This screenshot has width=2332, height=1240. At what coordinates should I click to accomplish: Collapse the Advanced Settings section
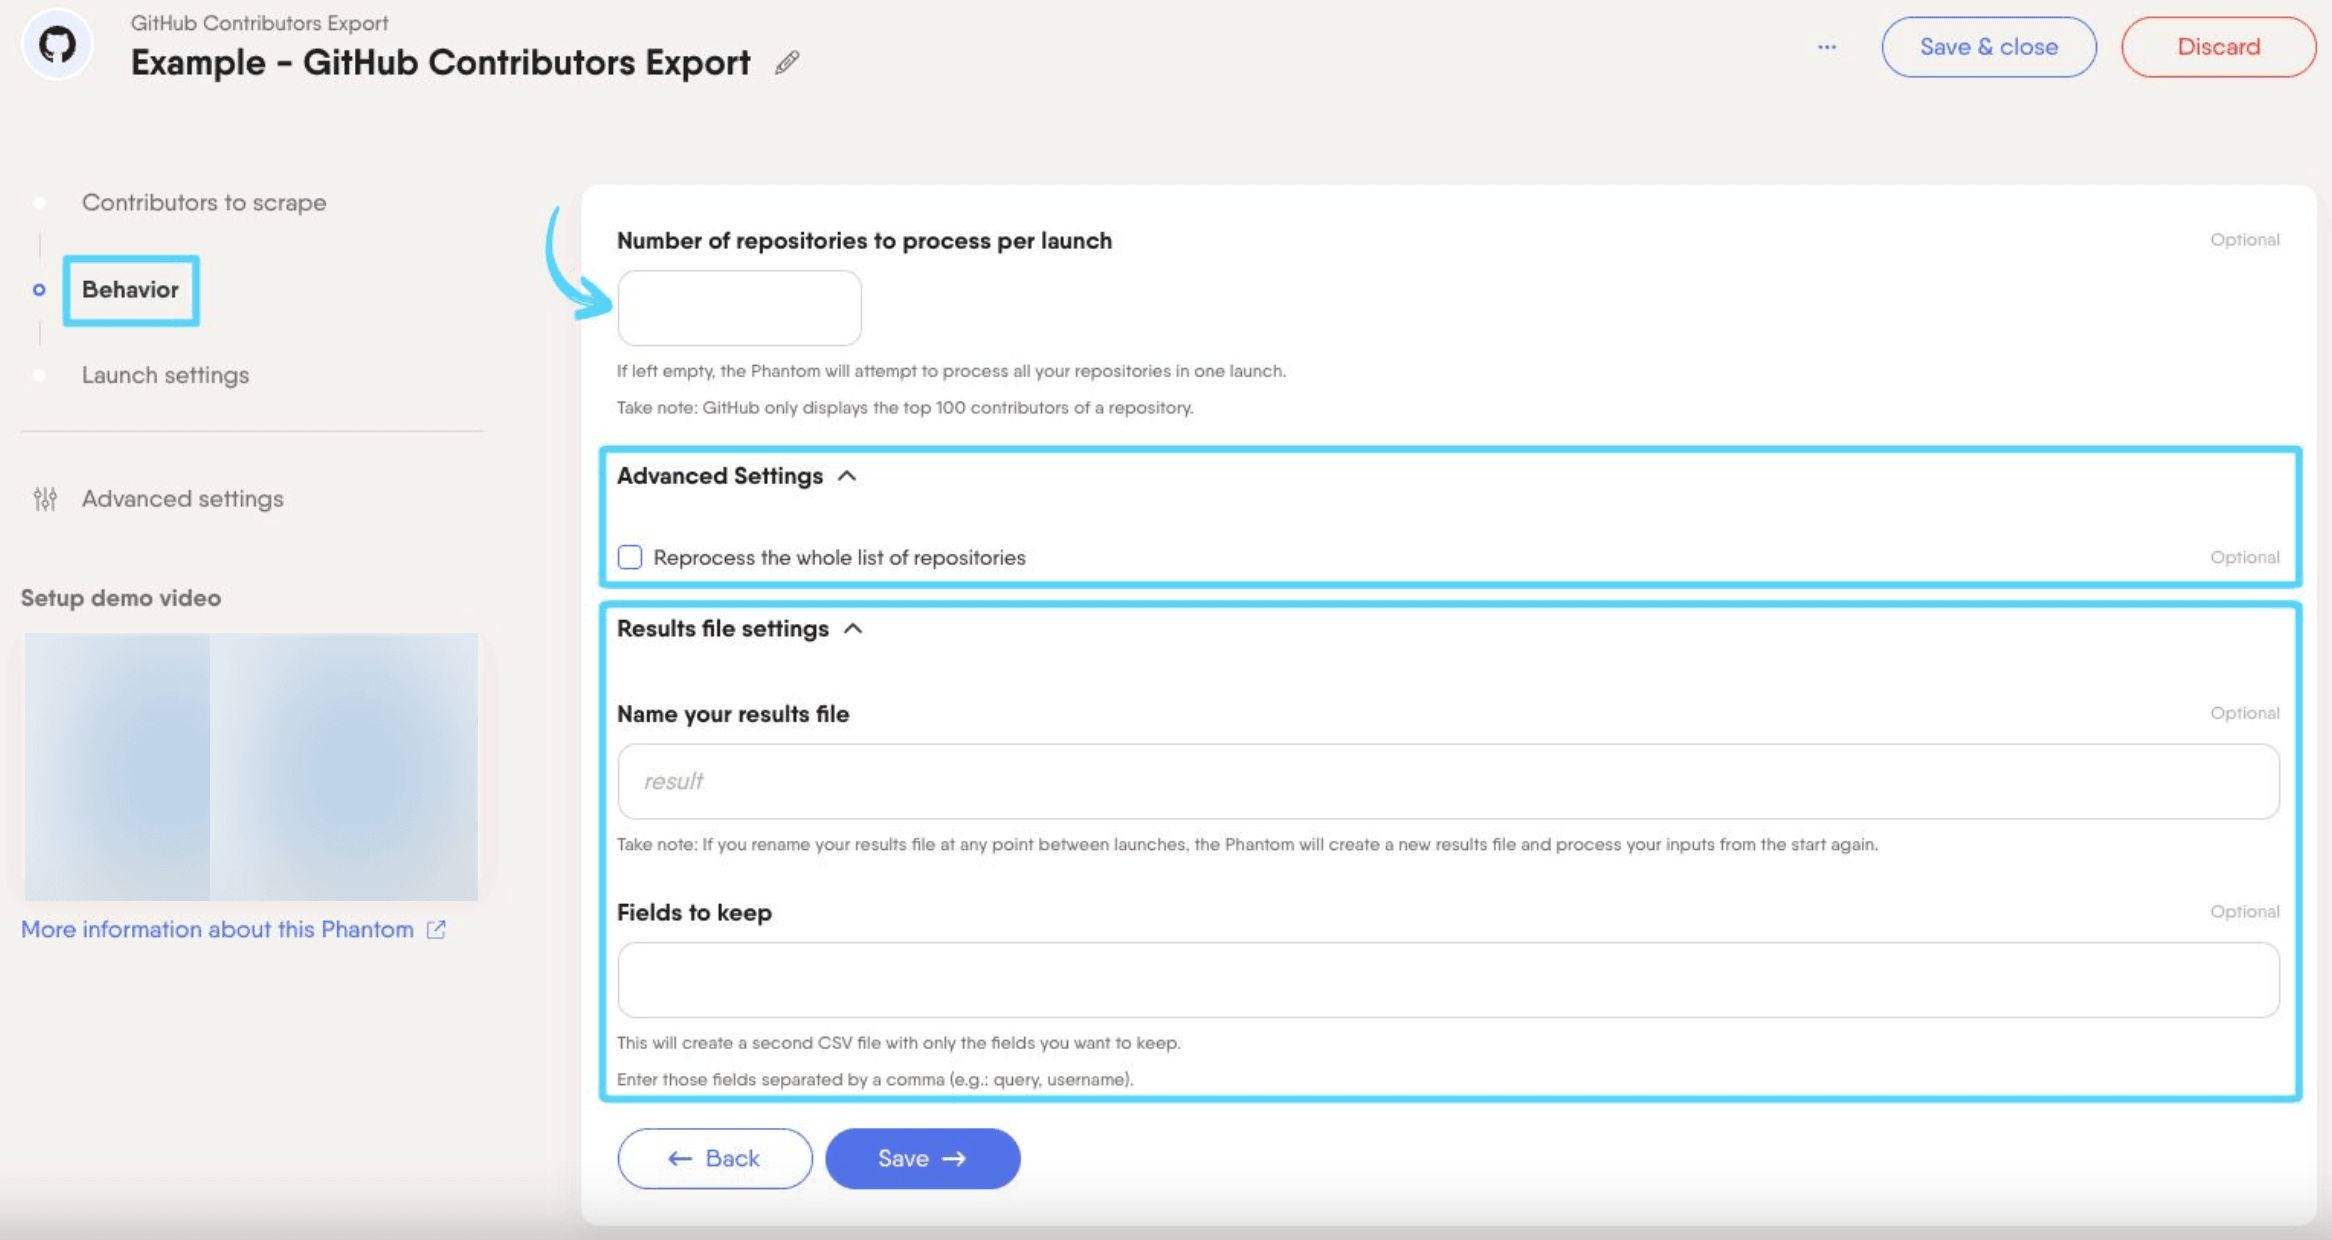(847, 476)
